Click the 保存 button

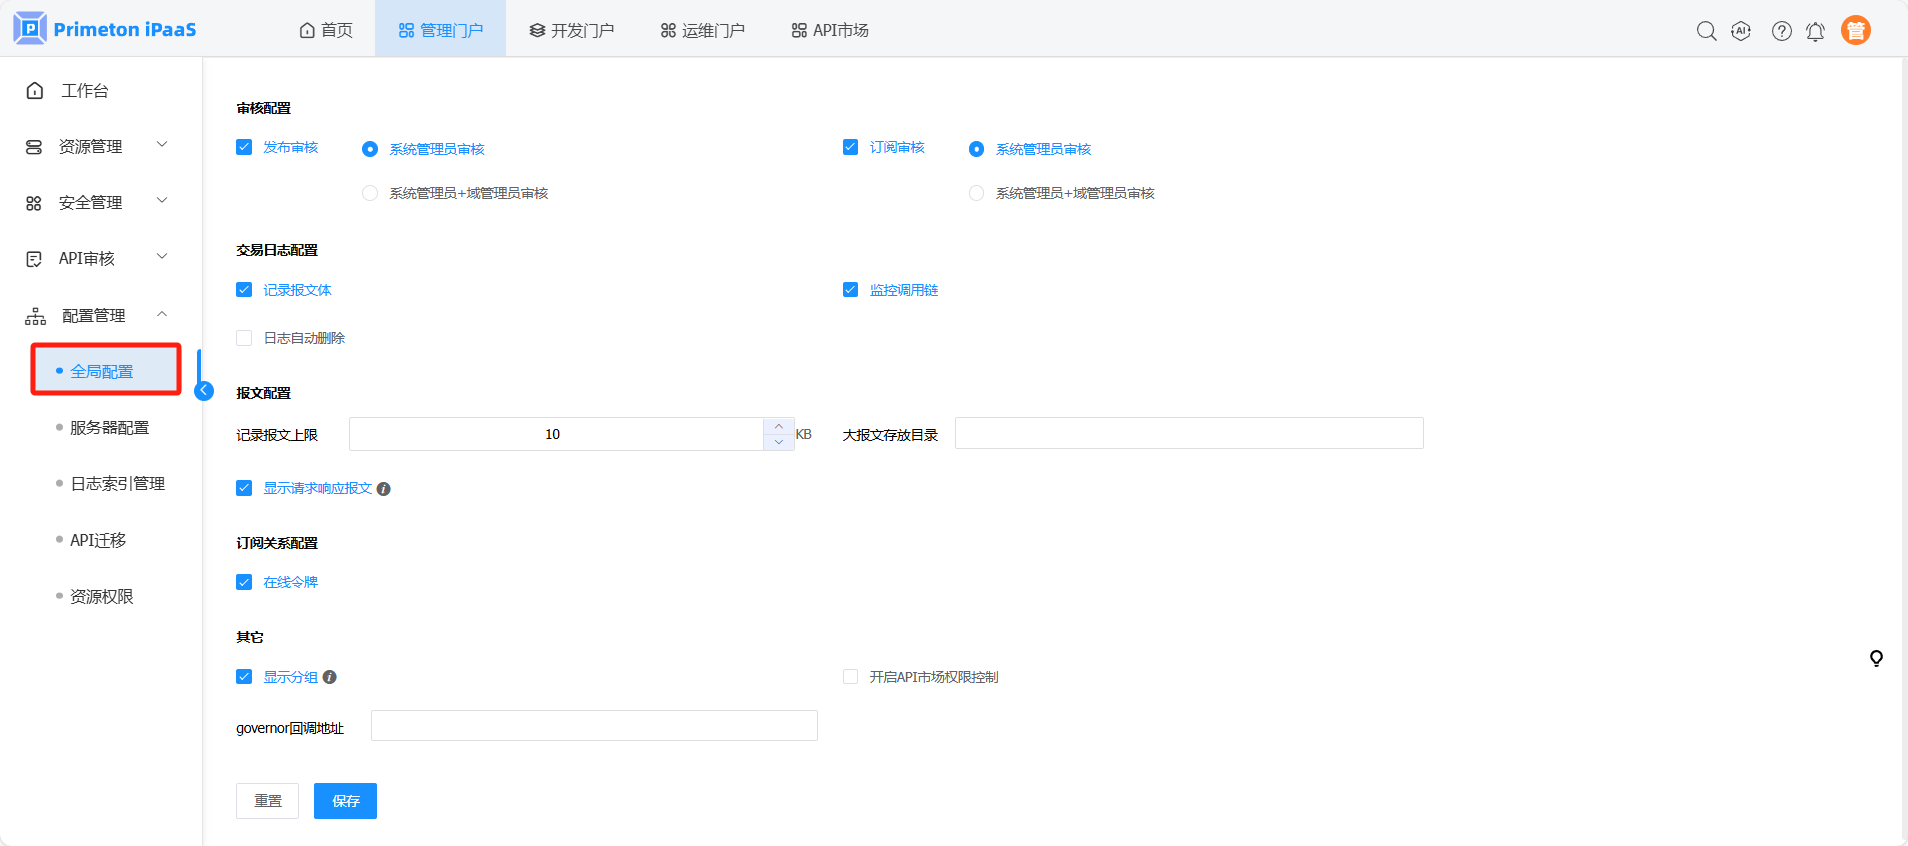[x=345, y=801]
